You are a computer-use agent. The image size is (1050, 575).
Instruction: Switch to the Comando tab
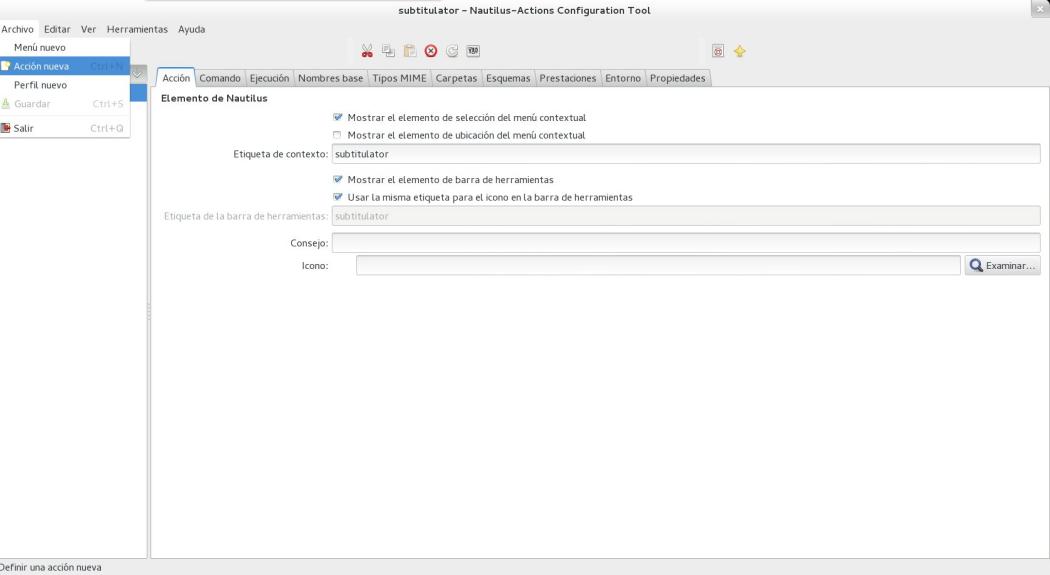220,78
